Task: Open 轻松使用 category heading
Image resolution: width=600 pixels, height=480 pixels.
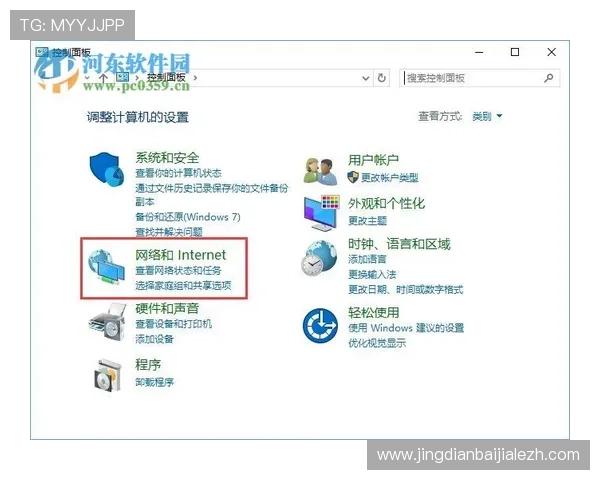Action: (x=373, y=313)
